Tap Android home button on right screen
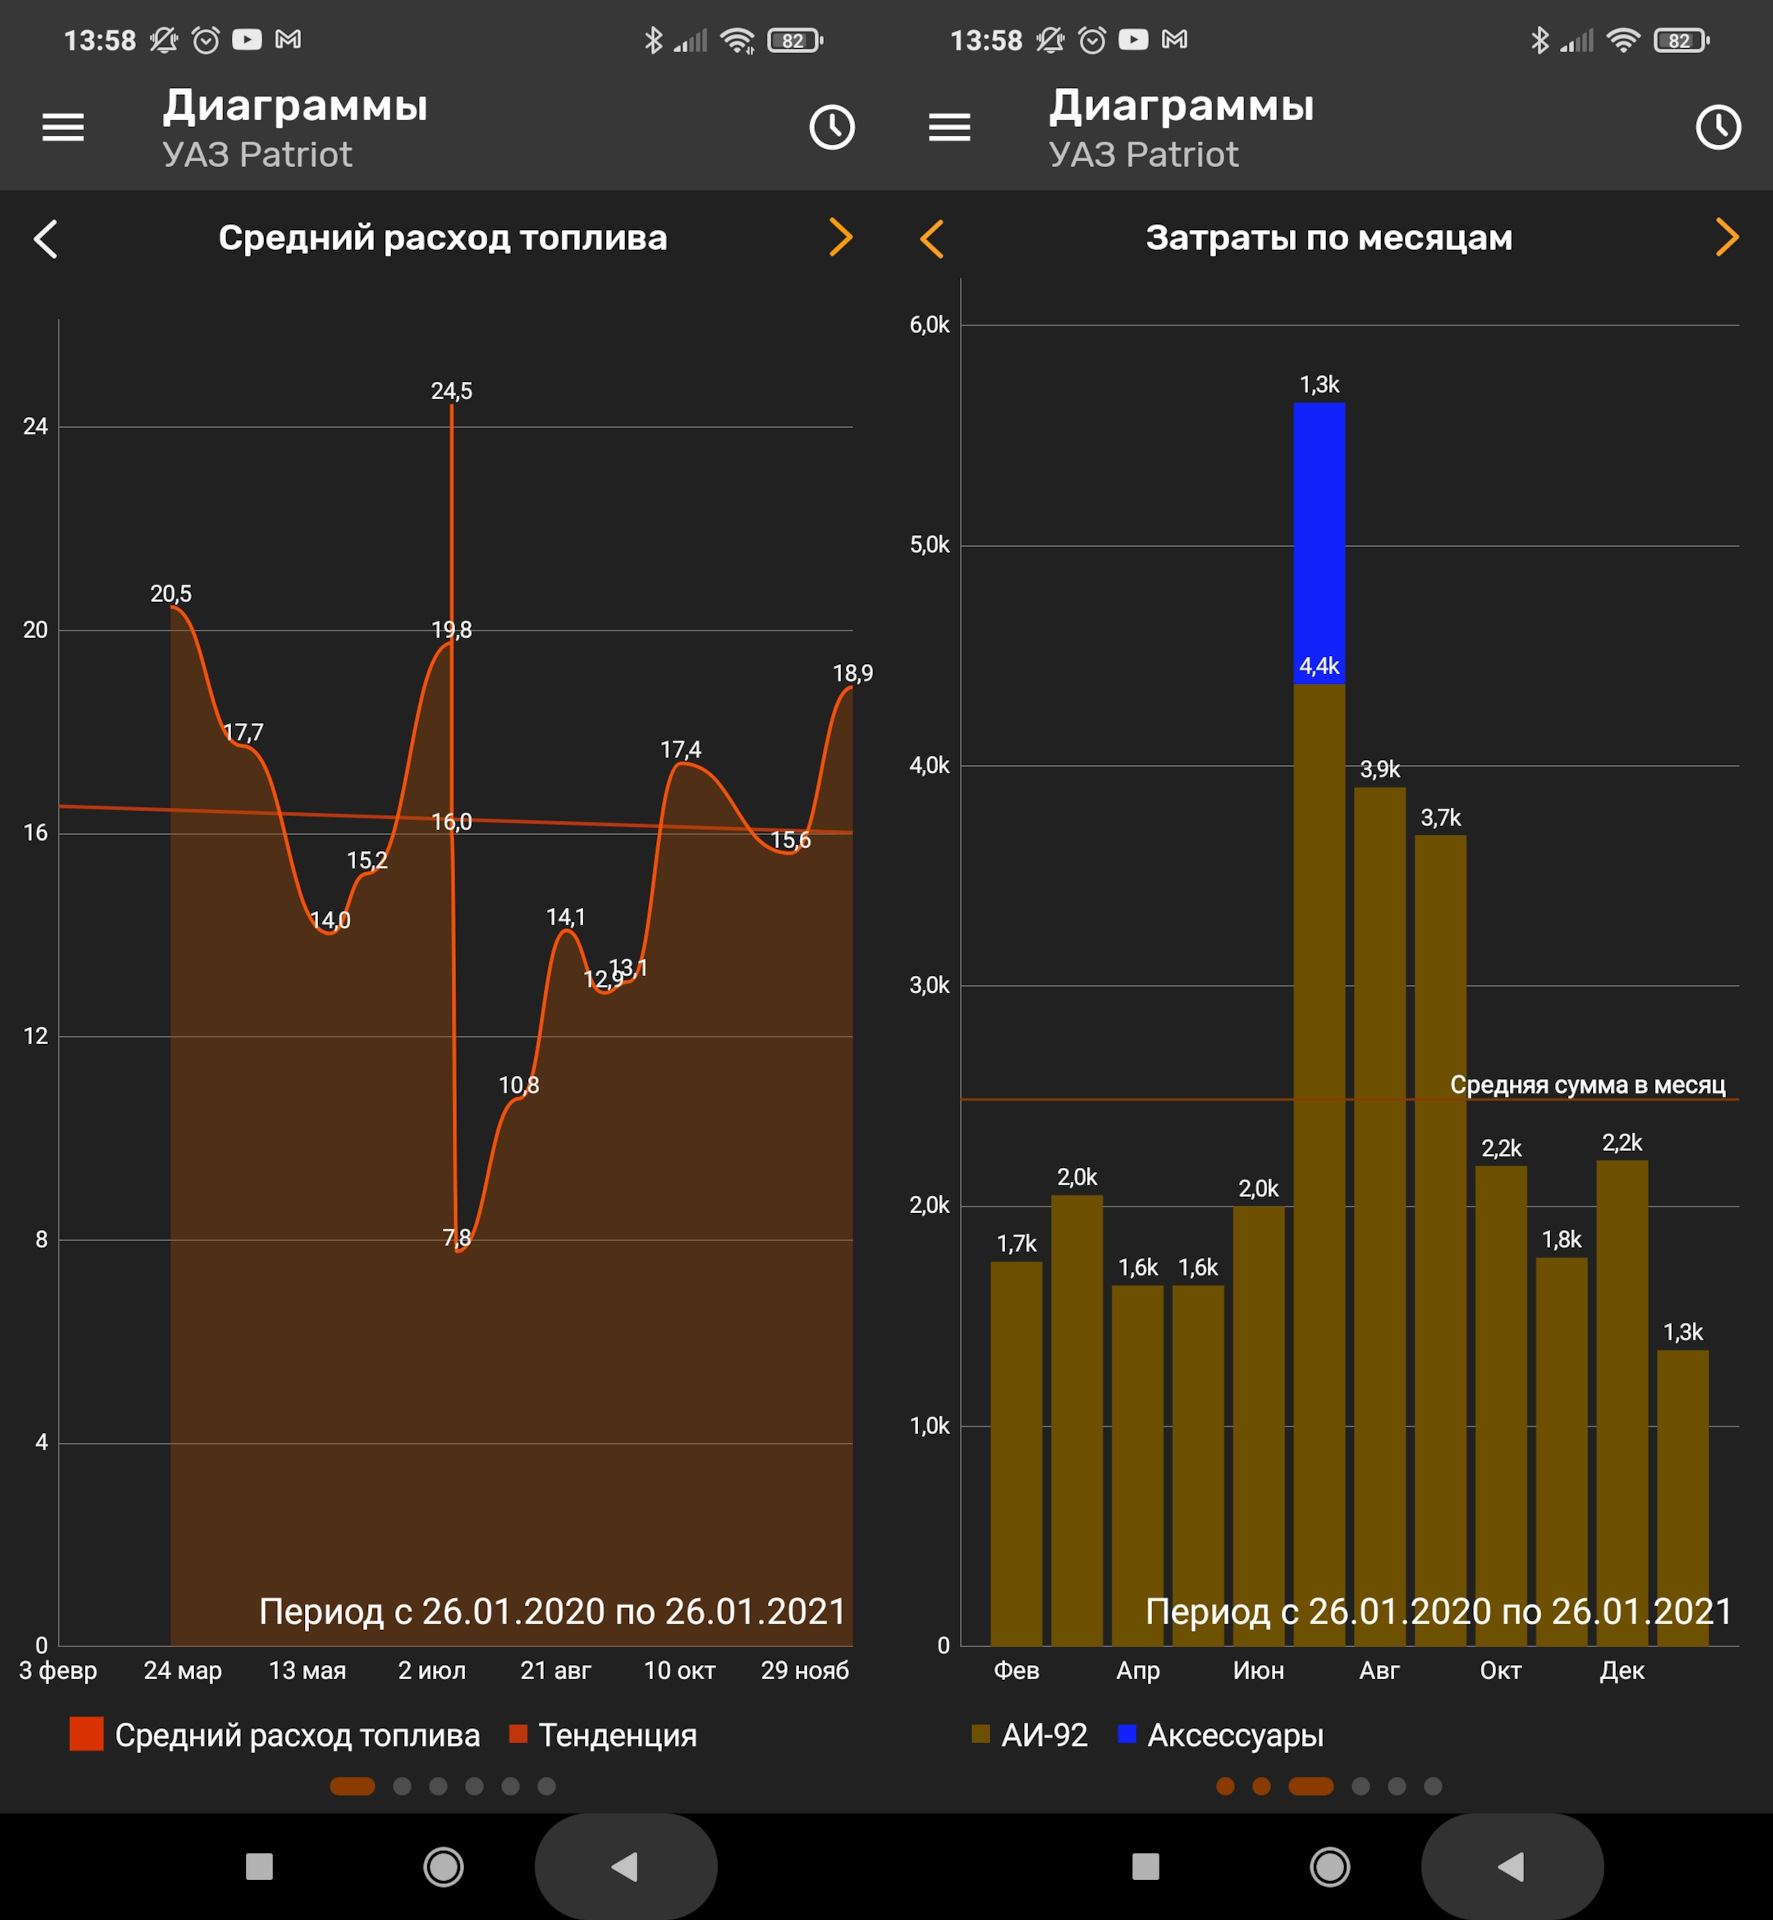This screenshot has height=1920, width=1773. point(1329,1866)
